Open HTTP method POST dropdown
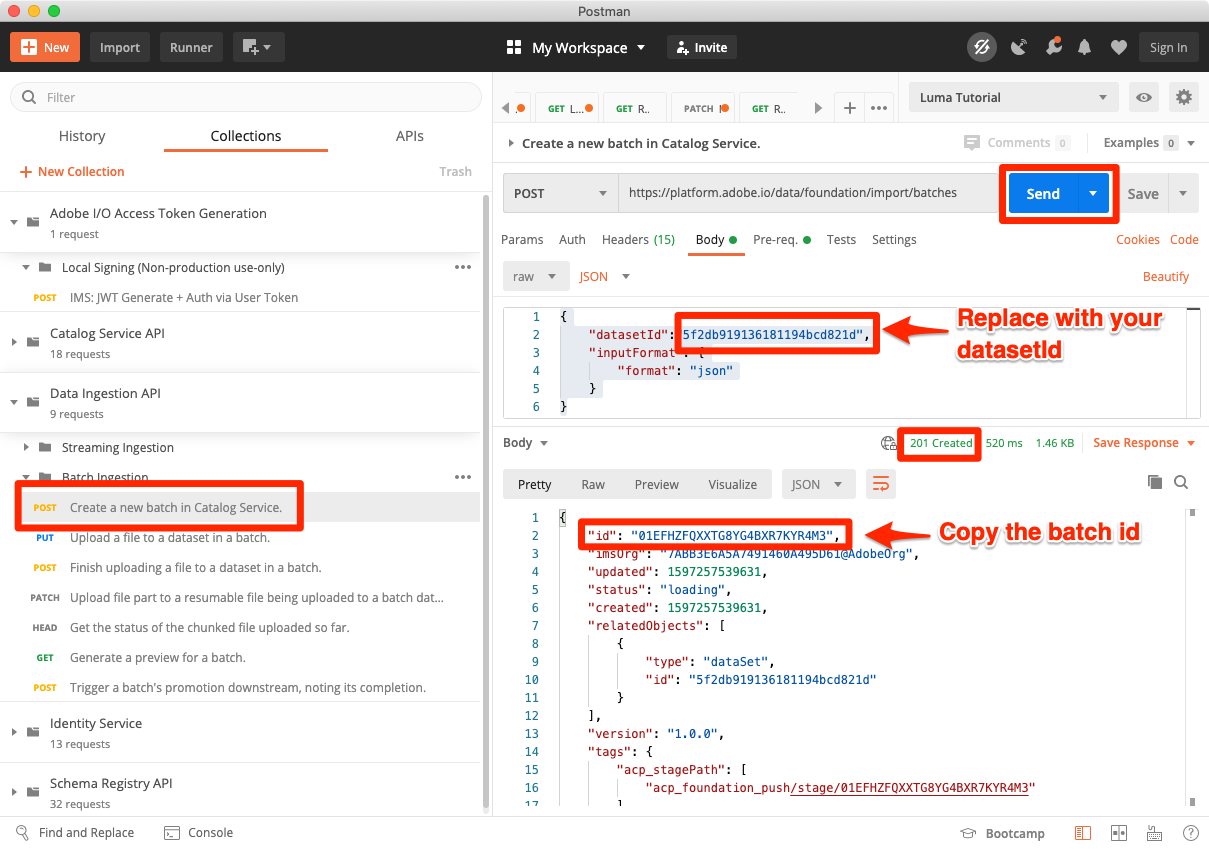 560,193
